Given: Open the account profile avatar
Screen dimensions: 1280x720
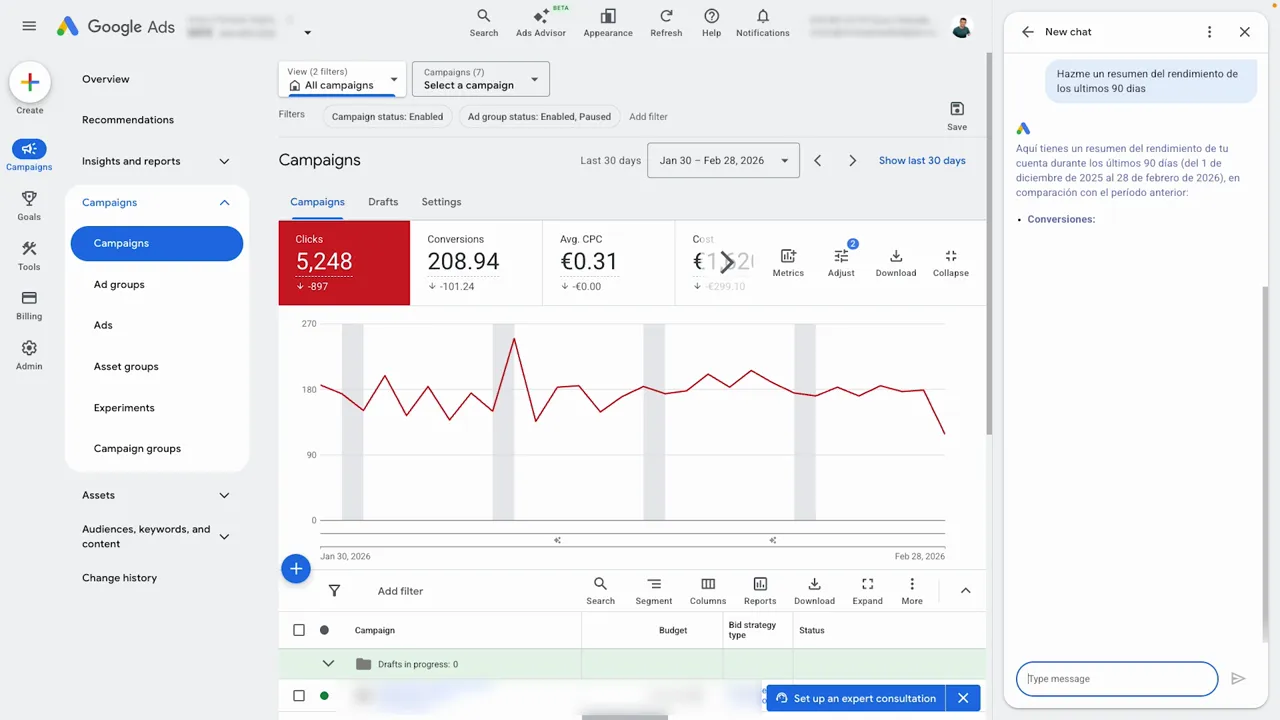Looking at the screenshot, I should 962,27.
